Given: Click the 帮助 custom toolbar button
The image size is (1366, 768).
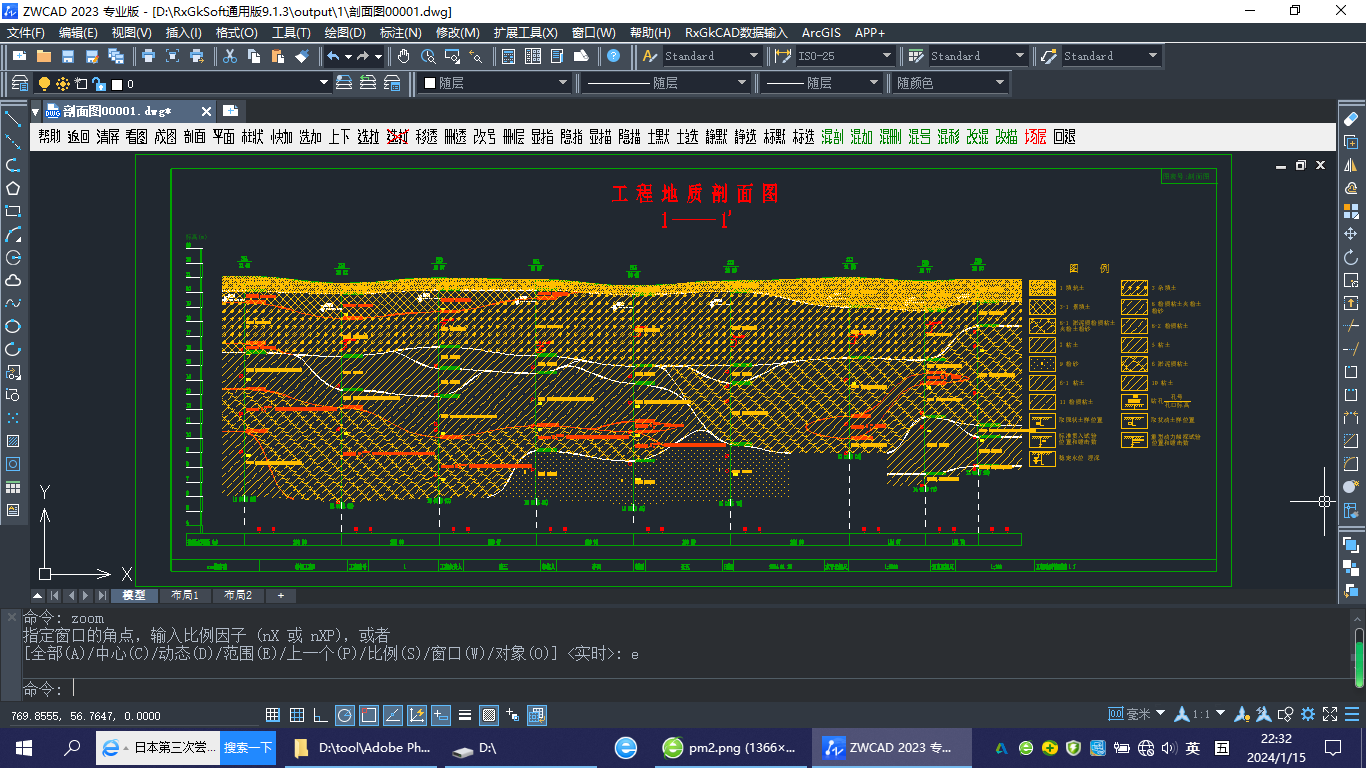Looking at the screenshot, I should coord(50,136).
